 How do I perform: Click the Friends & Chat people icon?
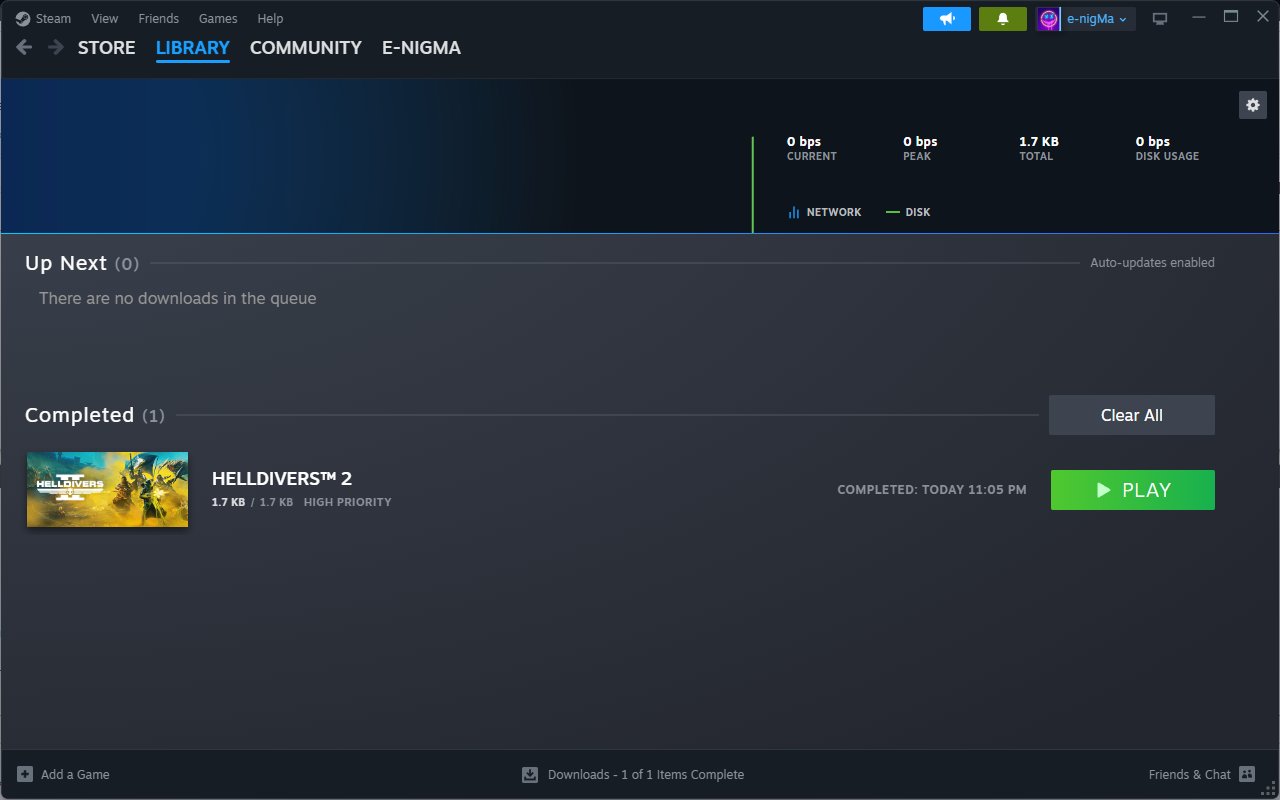coord(1246,774)
